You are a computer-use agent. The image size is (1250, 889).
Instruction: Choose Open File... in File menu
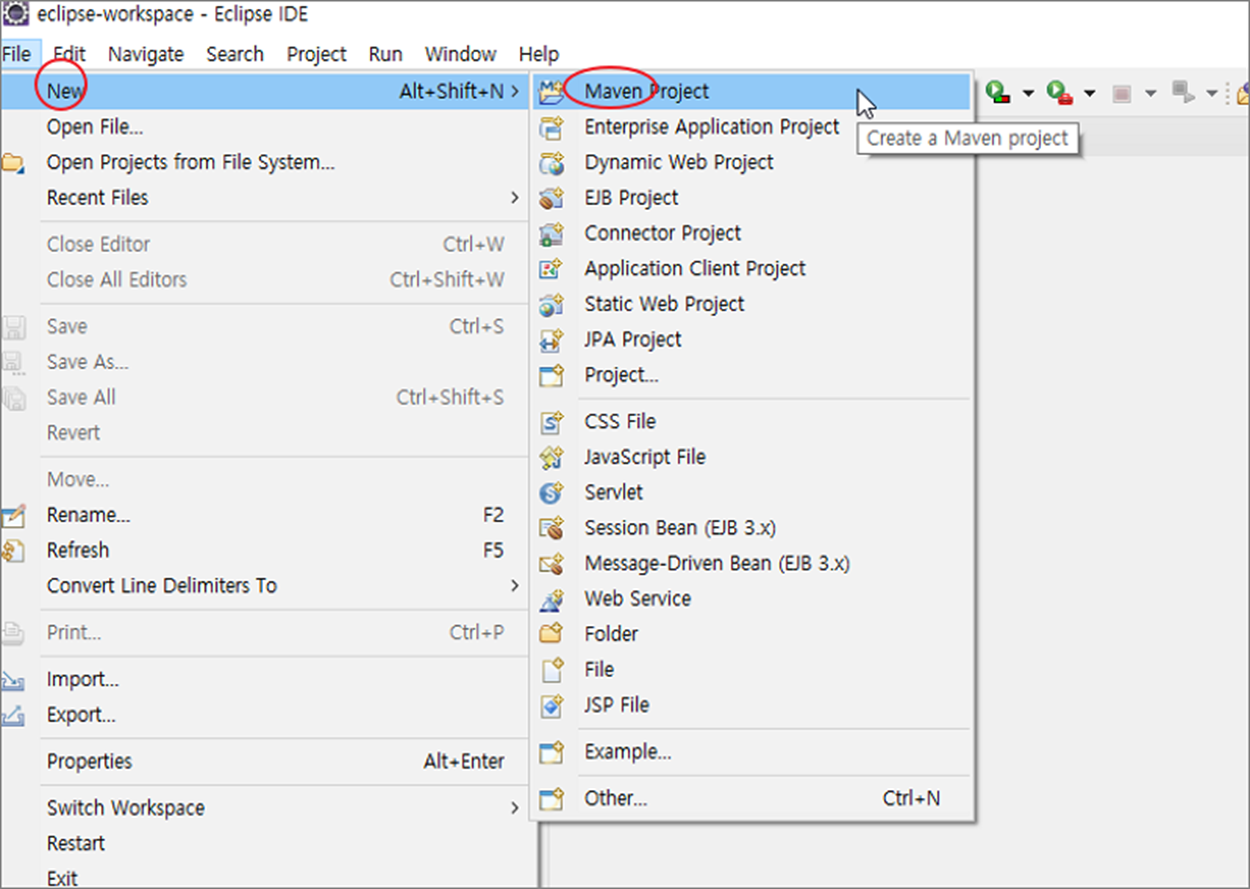pos(95,127)
